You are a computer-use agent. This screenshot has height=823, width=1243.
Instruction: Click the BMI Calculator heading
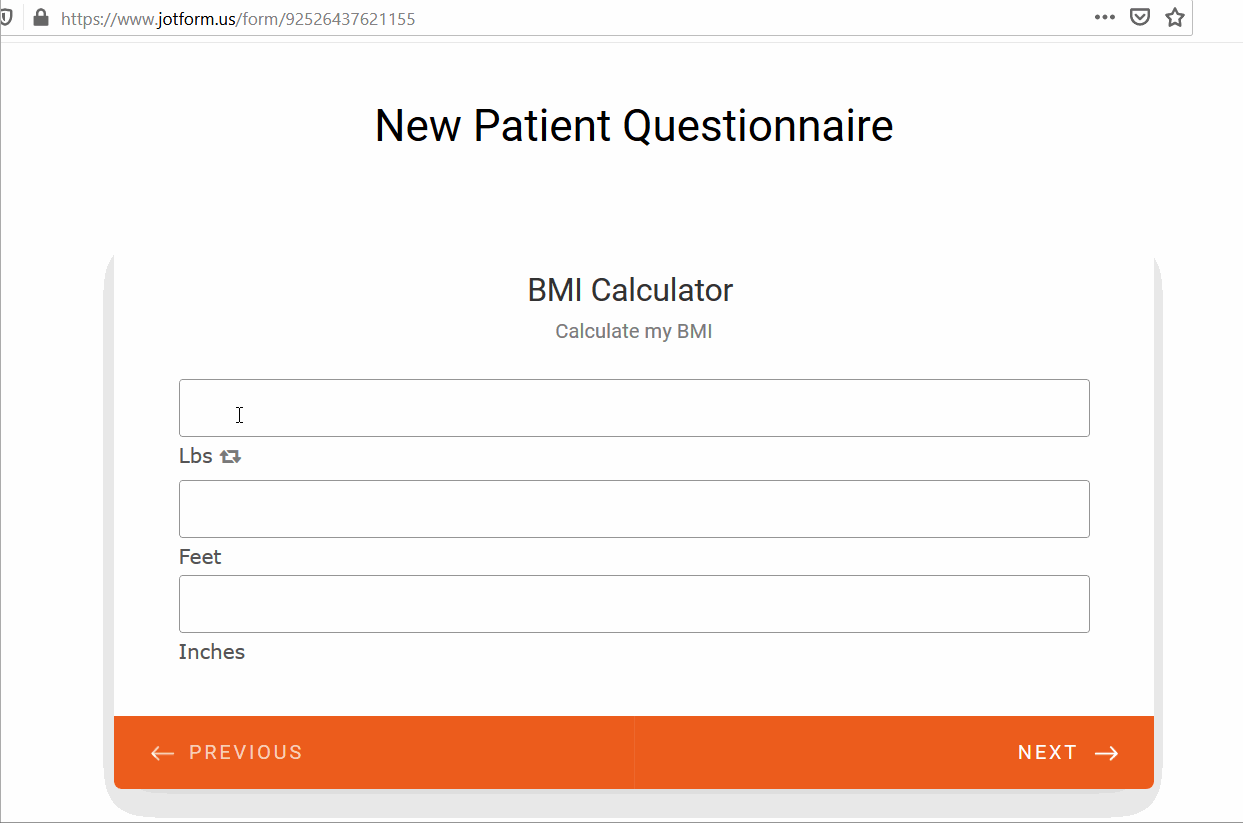point(629,290)
